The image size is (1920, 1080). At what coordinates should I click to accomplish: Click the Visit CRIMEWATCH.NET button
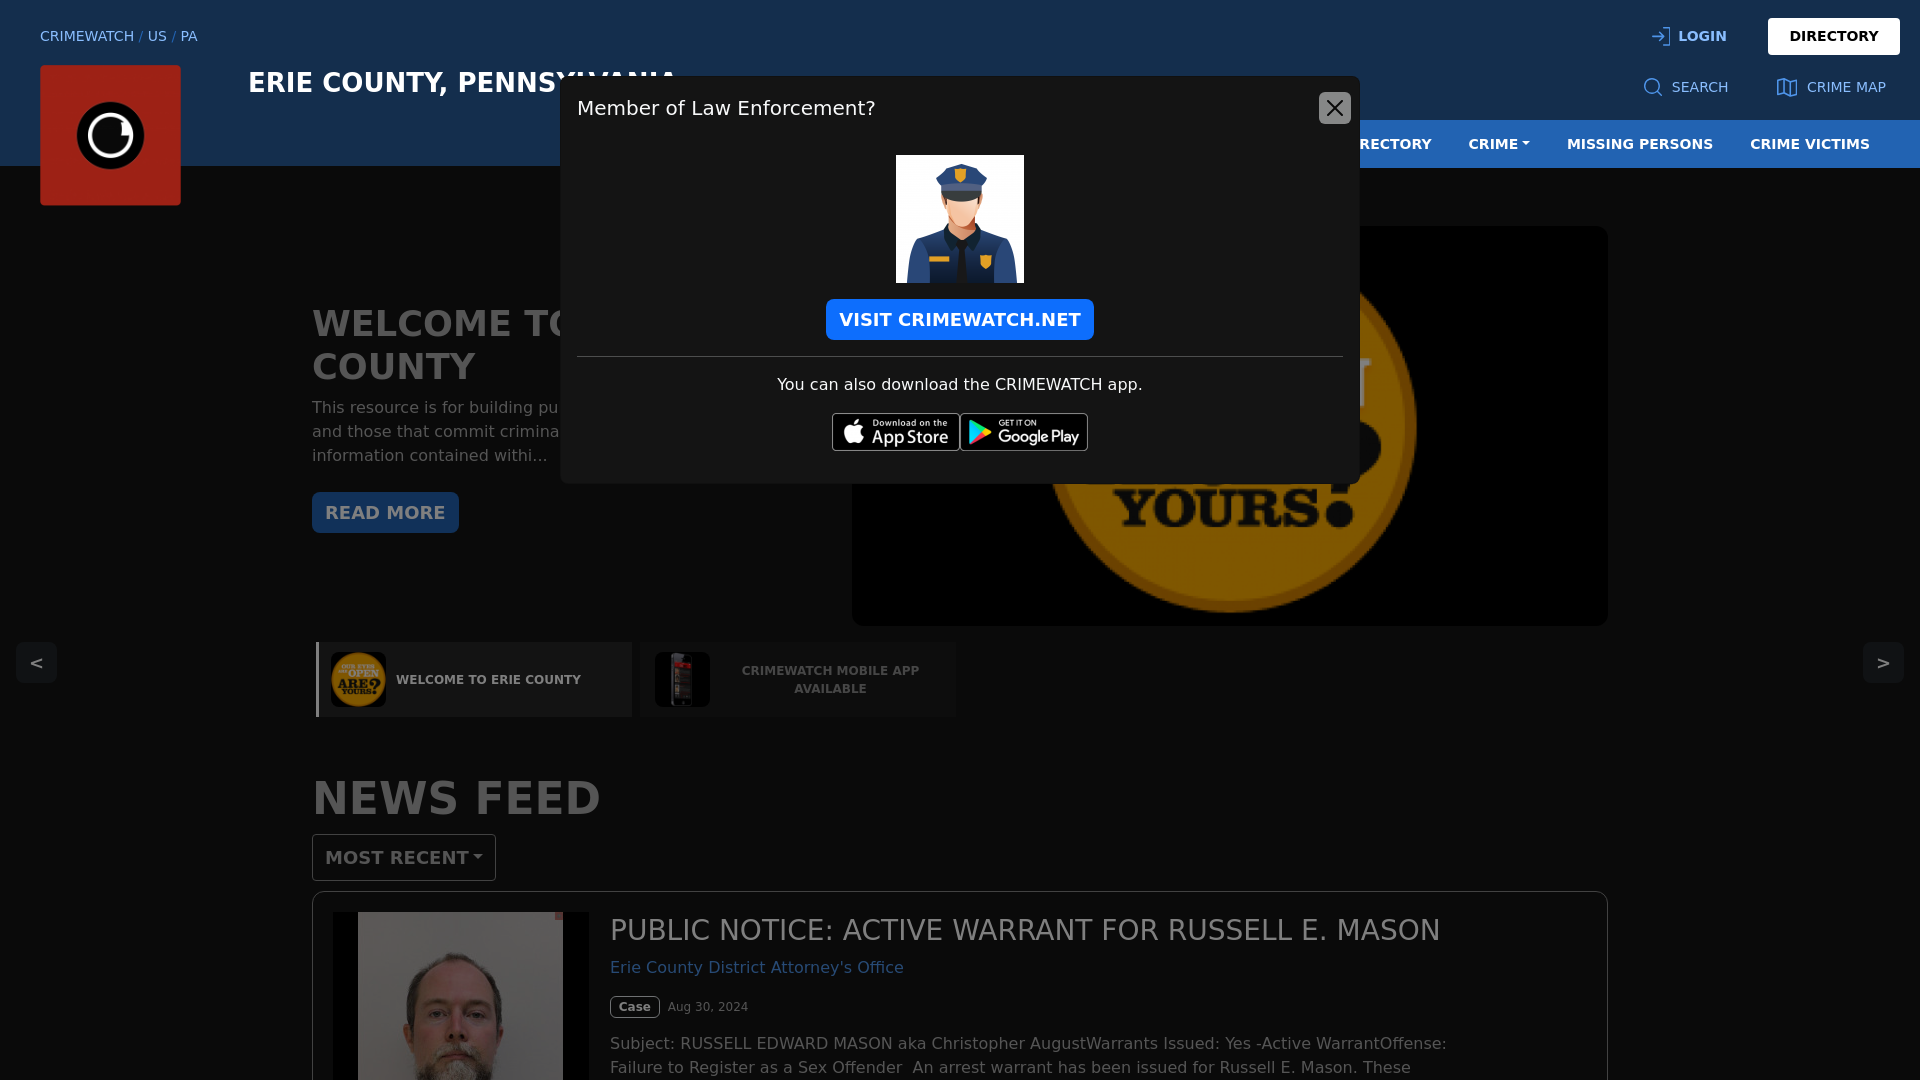[959, 320]
